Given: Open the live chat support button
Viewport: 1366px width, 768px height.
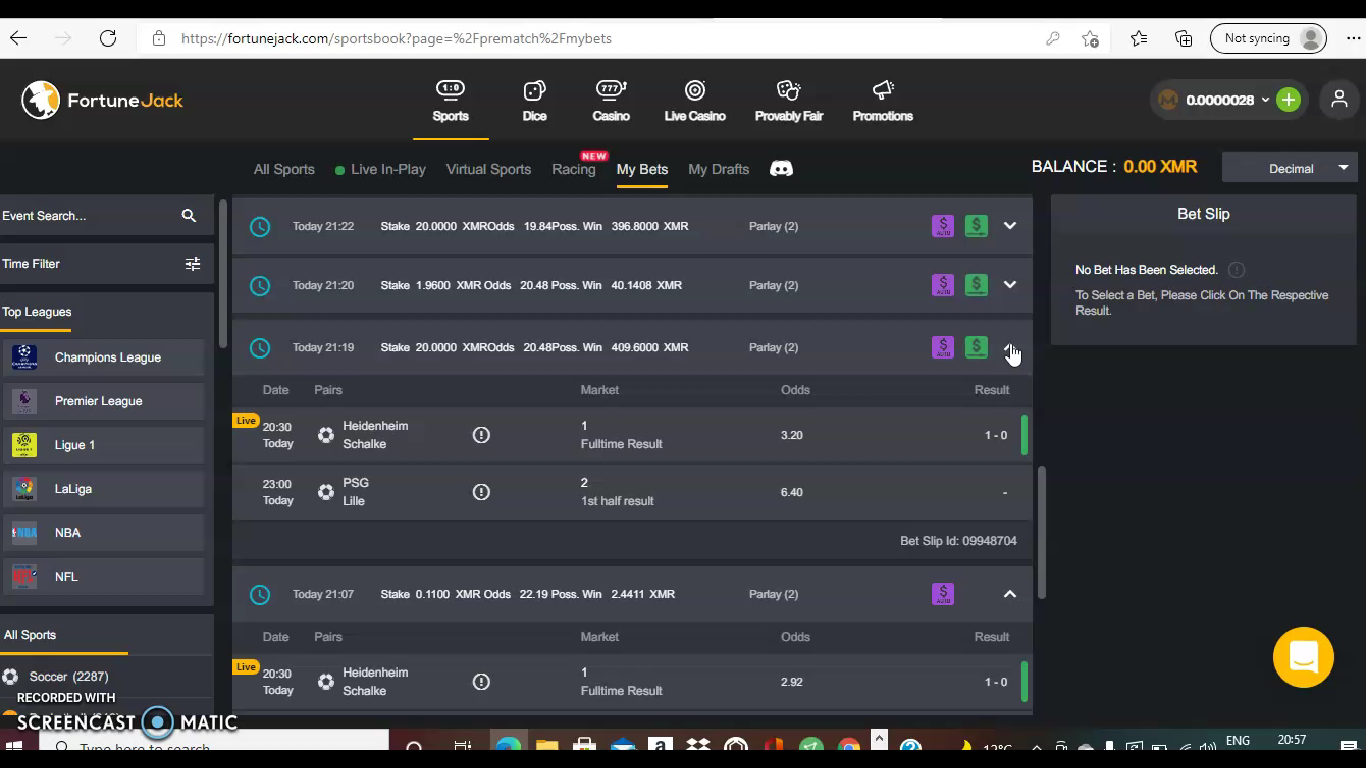Looking at the screenshot, I should (x=1303, y=657).
